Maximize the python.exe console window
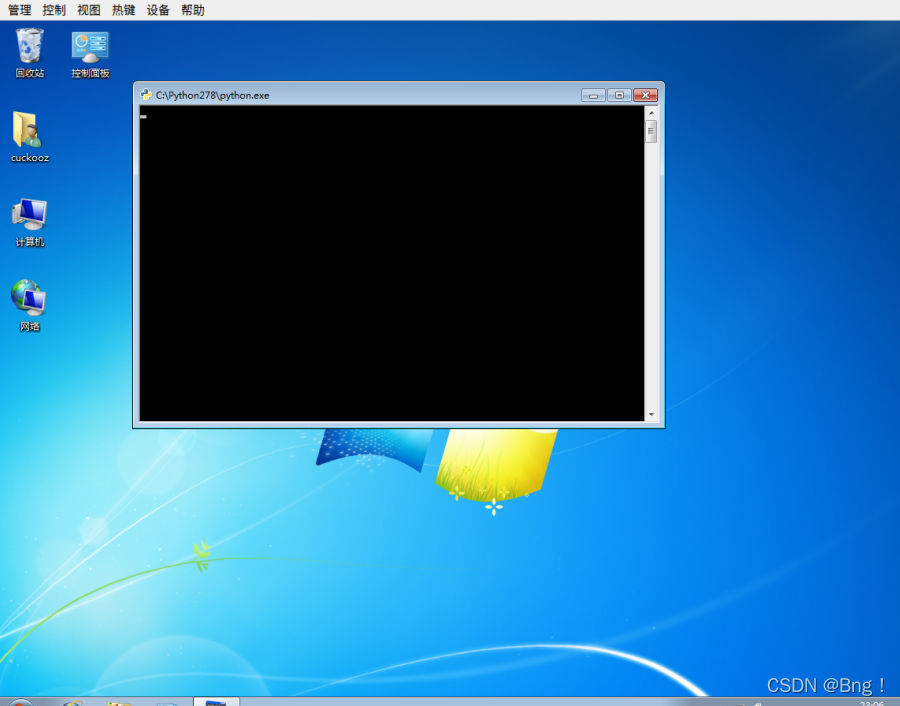Viewport: 900px width, 706px height. click(x=619, y=95)
